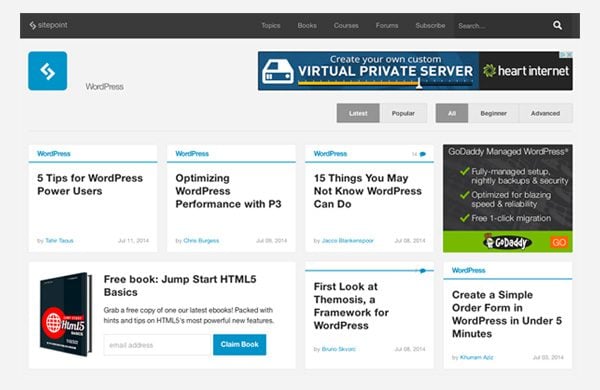Click the GO button in GoDaddy ad
600x390 pixels.
click(559, 242)
